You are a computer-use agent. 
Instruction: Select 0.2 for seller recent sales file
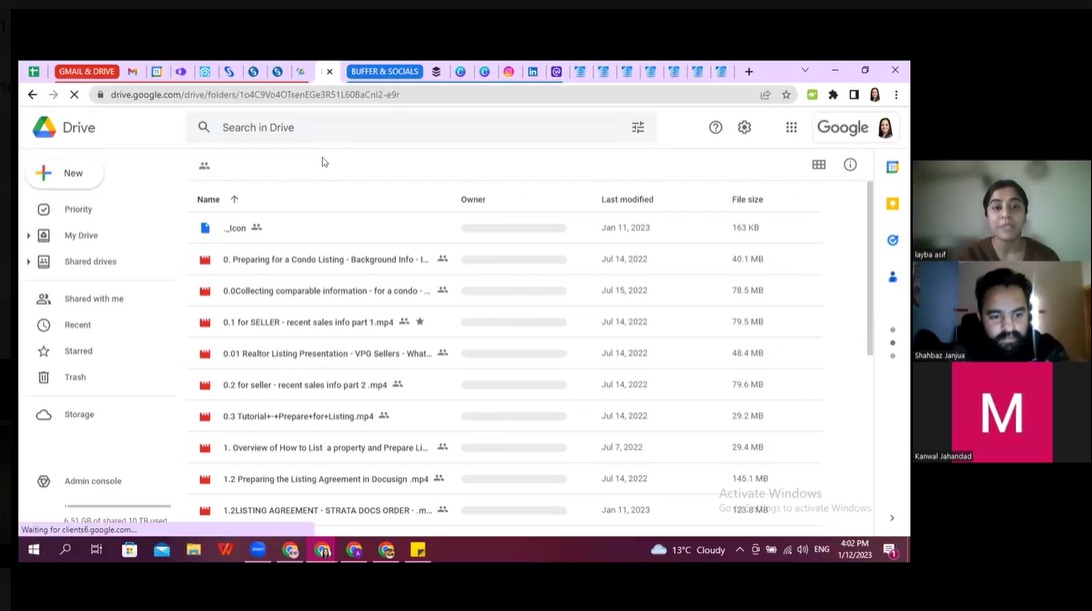click(x=504, y=385)
